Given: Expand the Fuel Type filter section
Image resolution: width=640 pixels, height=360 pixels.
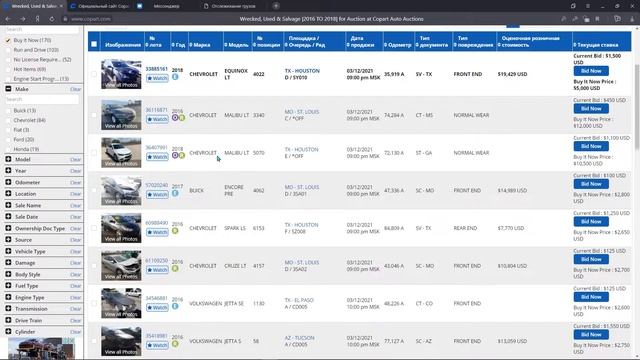Looking at the screenshot, I should click(x=8, y=286).
